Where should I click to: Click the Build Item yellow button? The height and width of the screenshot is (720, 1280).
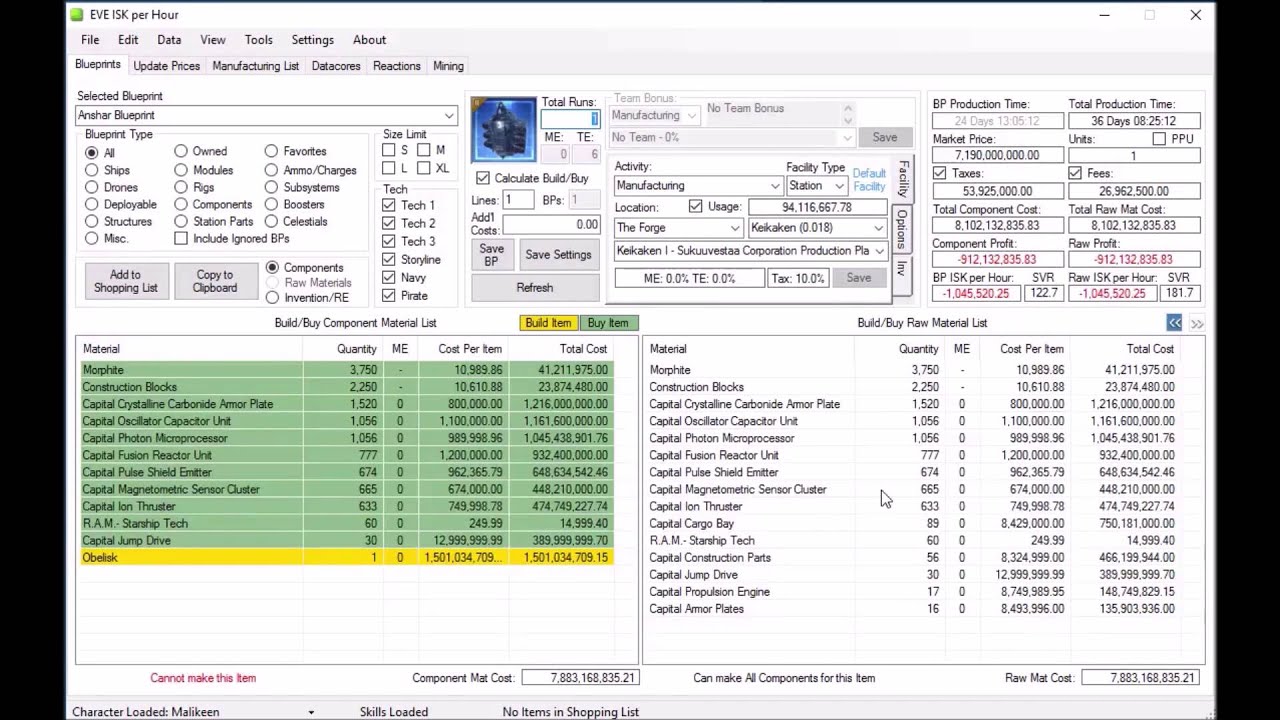548,323
